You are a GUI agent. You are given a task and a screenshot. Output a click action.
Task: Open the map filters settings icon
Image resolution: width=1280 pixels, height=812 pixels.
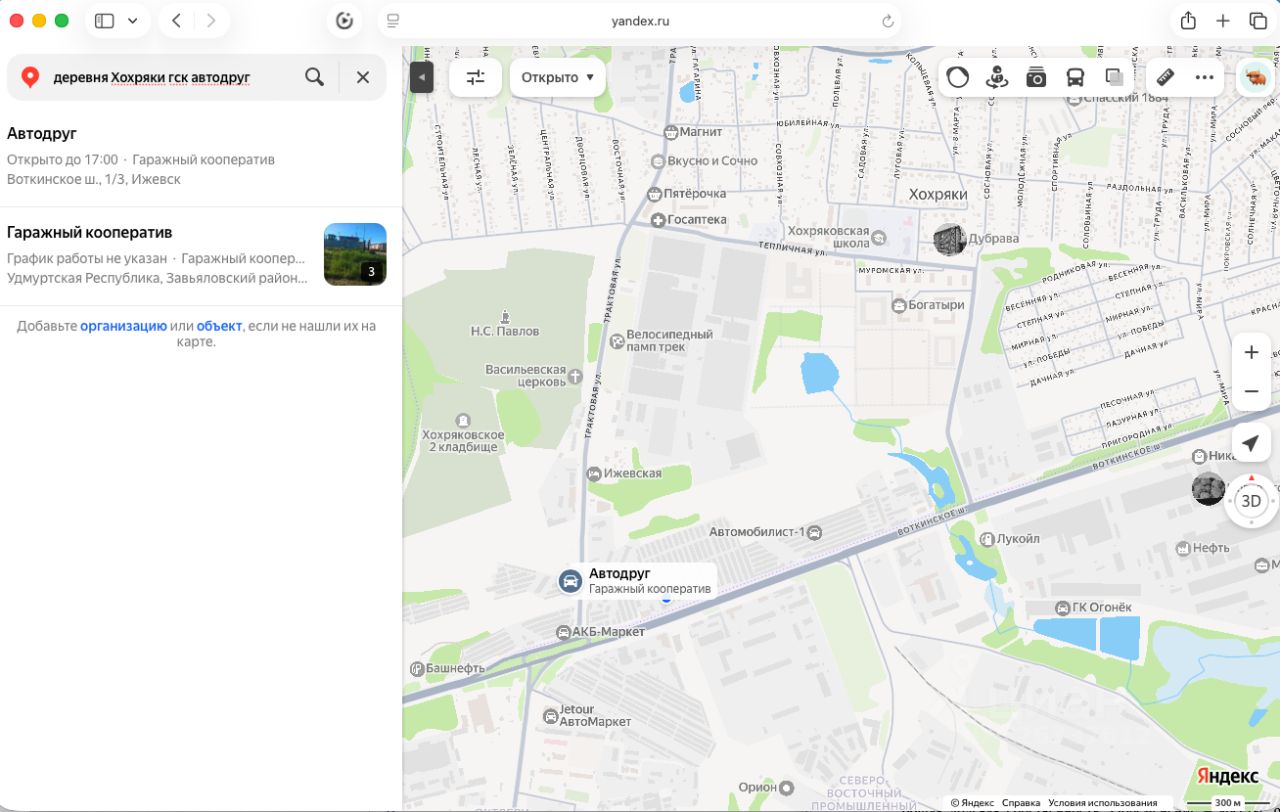475,77
